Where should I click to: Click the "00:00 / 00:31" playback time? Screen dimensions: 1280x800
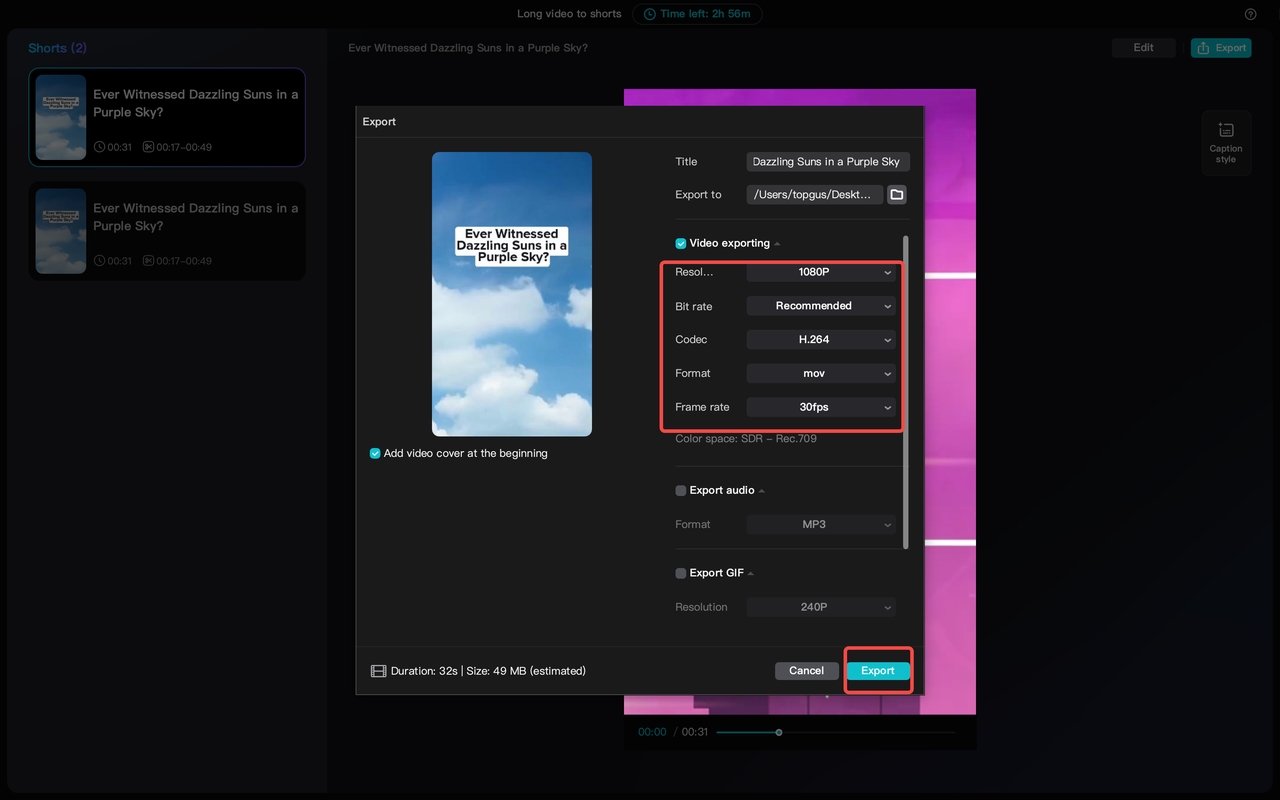(x=673, y=732)
